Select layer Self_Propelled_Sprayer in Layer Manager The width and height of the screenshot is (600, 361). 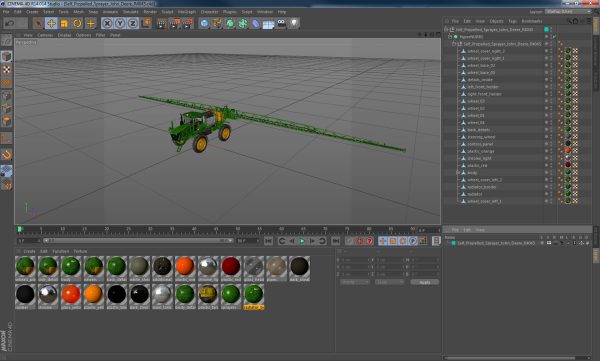[x=496, y=243]
